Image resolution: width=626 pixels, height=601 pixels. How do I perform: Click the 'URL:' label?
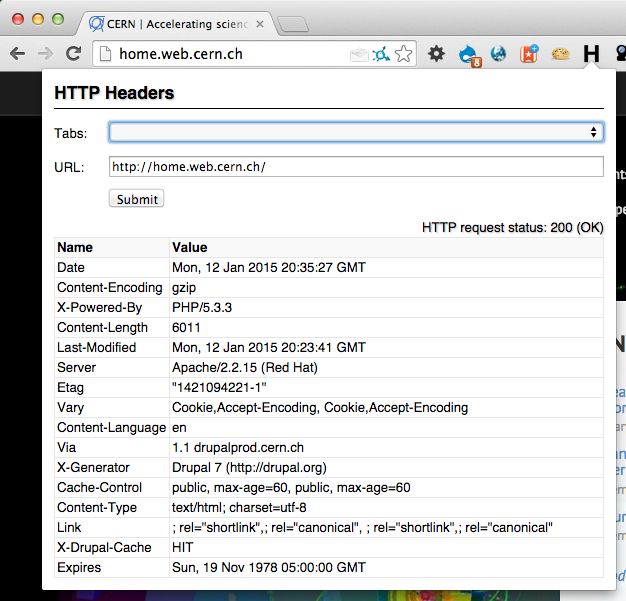69,167
